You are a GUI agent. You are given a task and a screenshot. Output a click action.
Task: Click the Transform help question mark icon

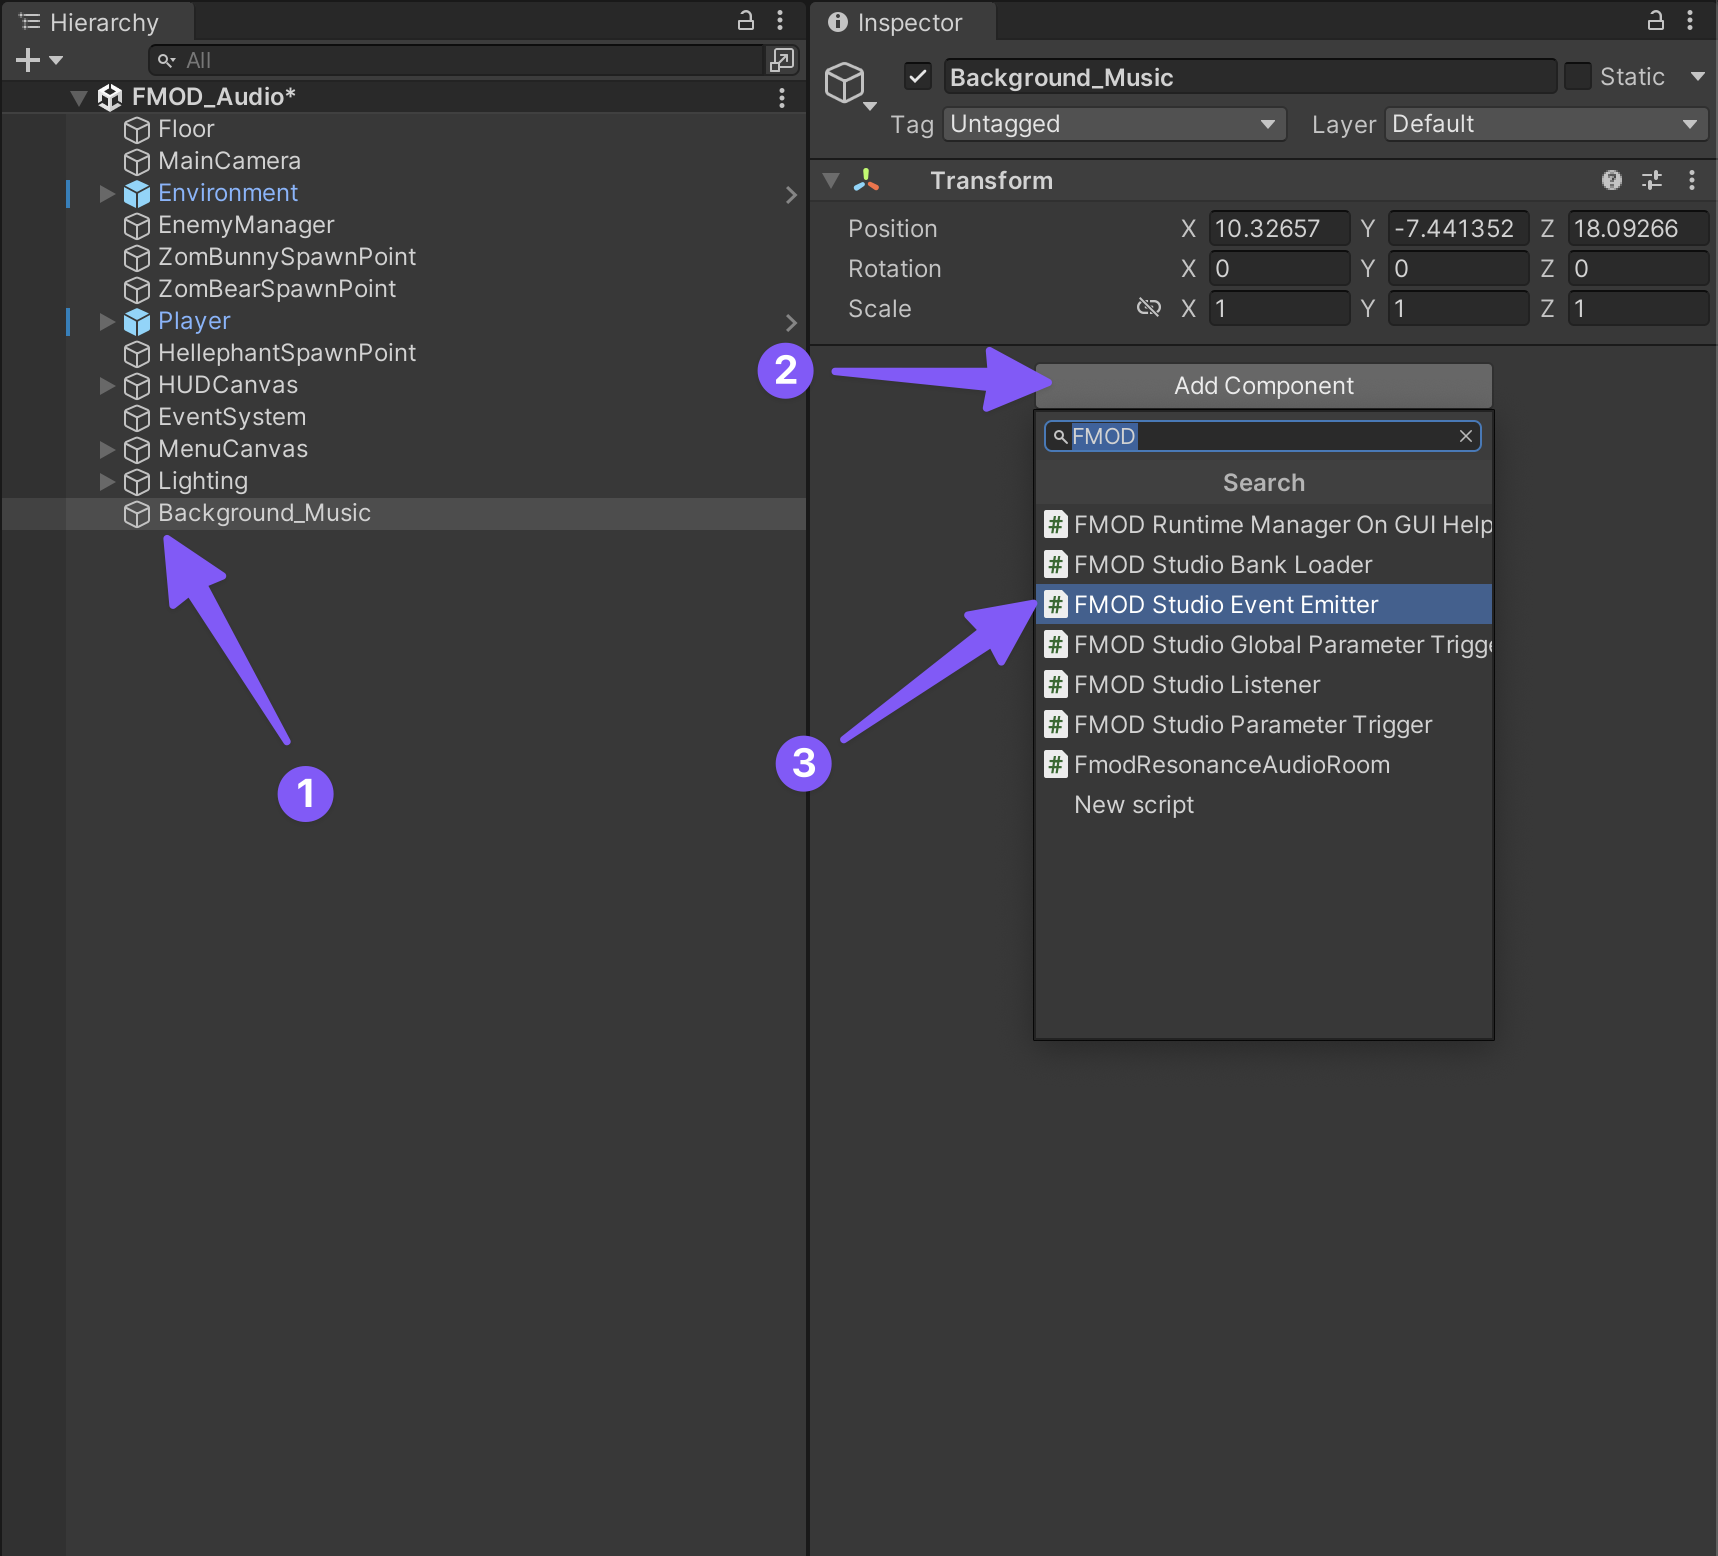click(1611, 180)
